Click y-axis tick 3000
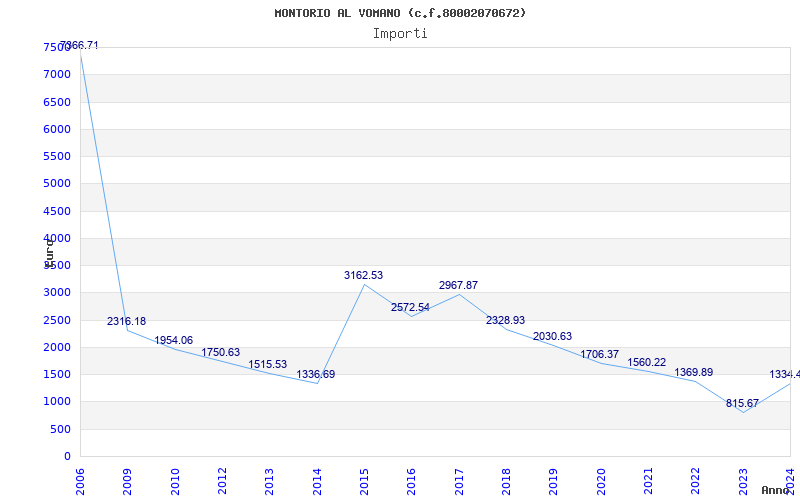 (x=57, y=293)
